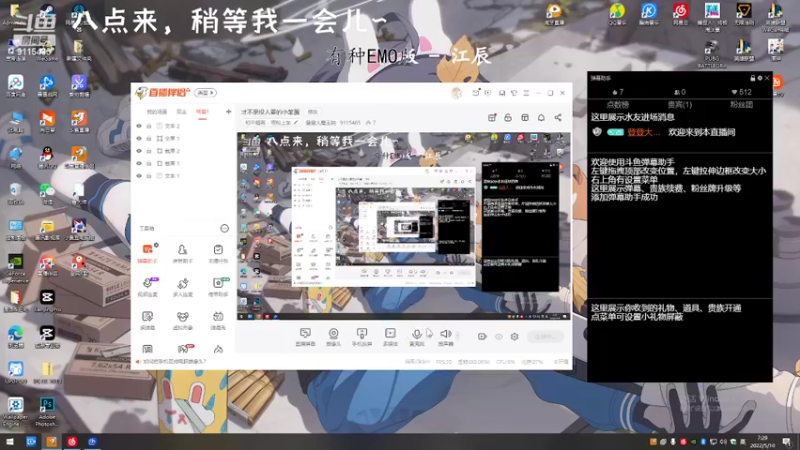The height and width of the screenshot is (450, 800).
Task: Open the hamburger menu in title bar
Action: (526, 93)
